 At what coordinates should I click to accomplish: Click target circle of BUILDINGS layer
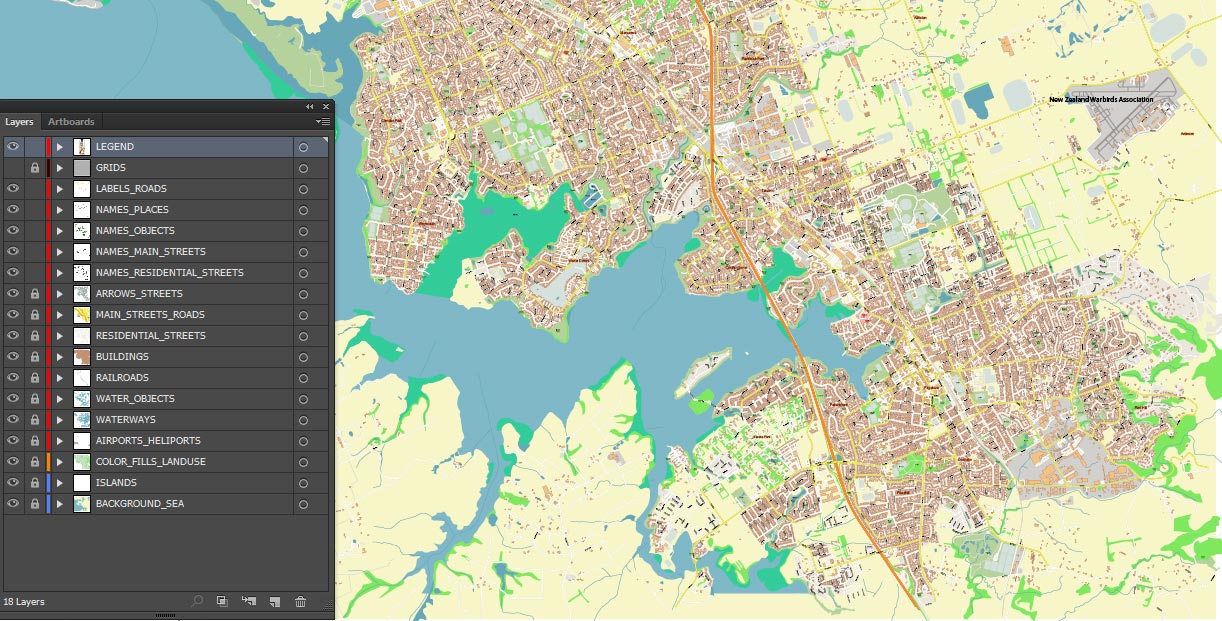303,357
